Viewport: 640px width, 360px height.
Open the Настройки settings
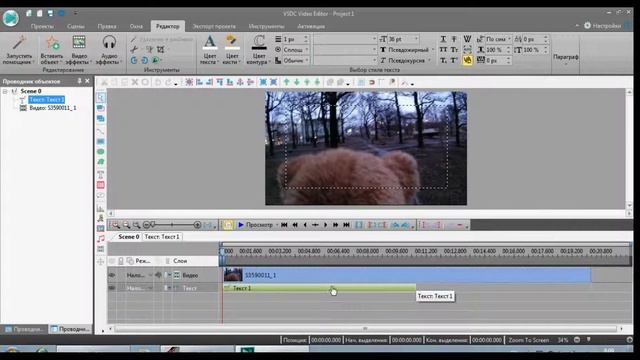(602, 25)
